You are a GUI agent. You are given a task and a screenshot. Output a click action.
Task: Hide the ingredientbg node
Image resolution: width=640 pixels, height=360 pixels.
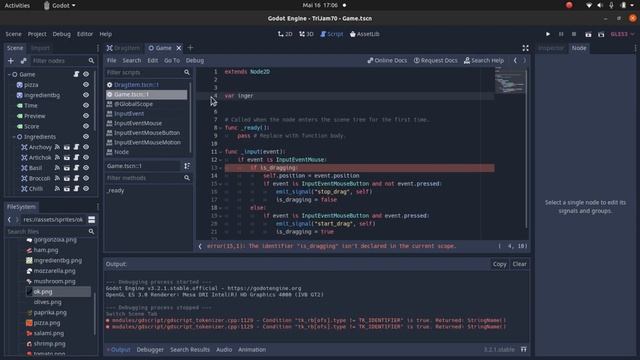pyautogui.click(x=86, y=95)
